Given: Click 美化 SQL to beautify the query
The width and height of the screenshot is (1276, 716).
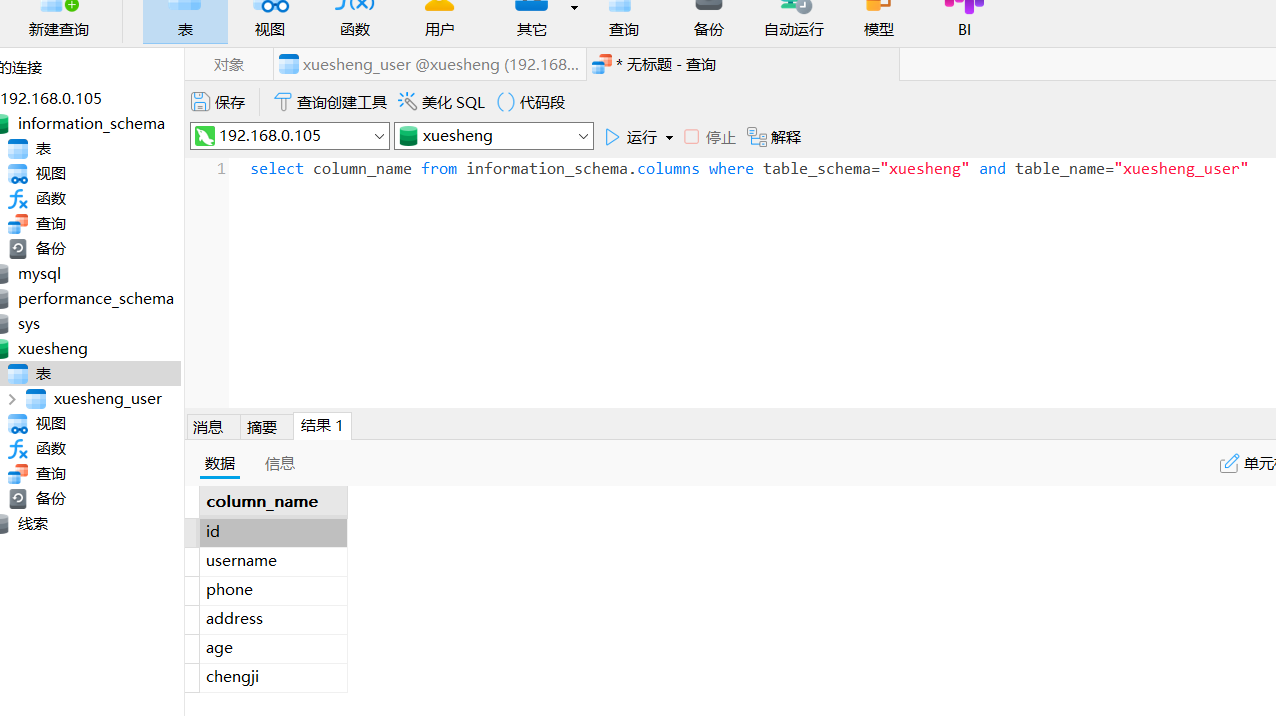Looking at the screenshot, I should coord(441,102).
